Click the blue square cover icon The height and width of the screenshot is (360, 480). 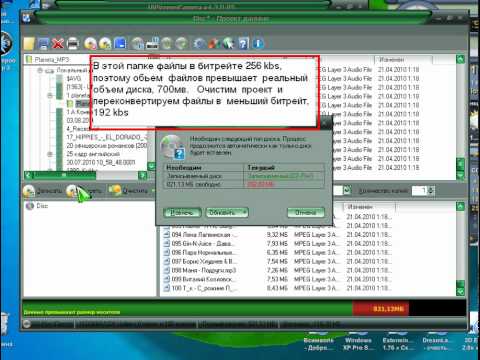[120, 44]
